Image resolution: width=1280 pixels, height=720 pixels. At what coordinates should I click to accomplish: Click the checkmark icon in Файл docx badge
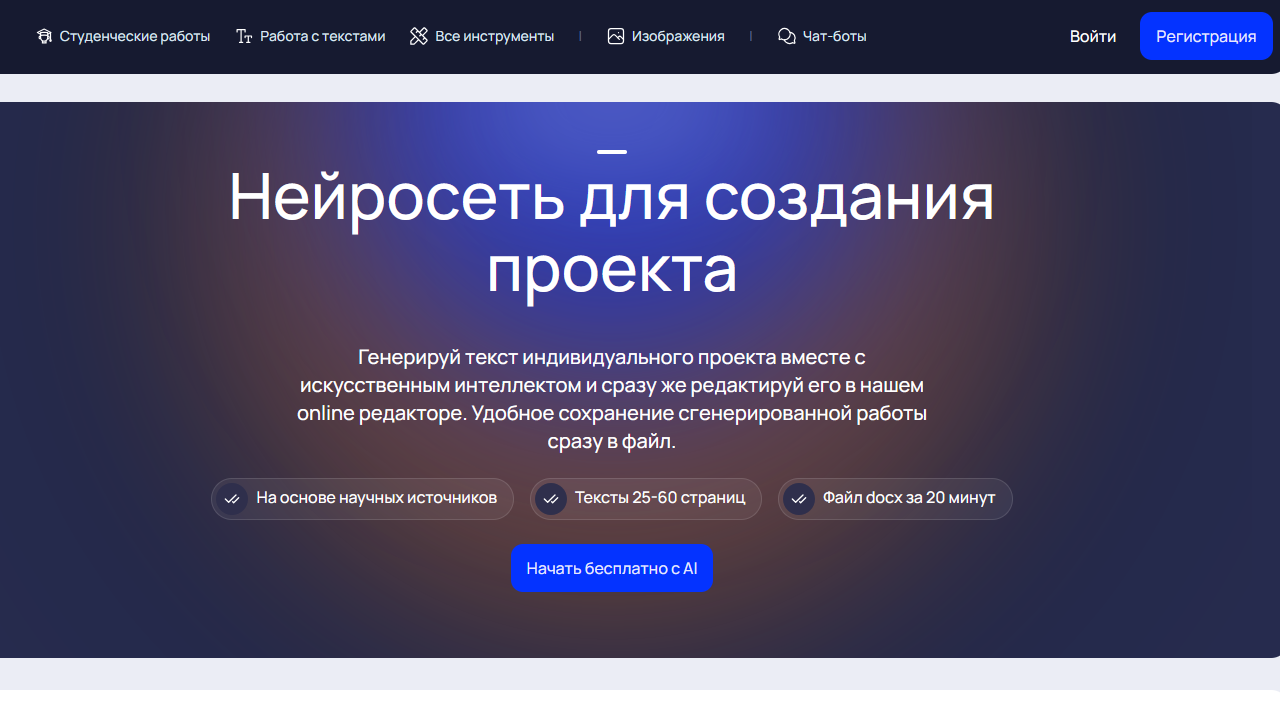[798, 498]
